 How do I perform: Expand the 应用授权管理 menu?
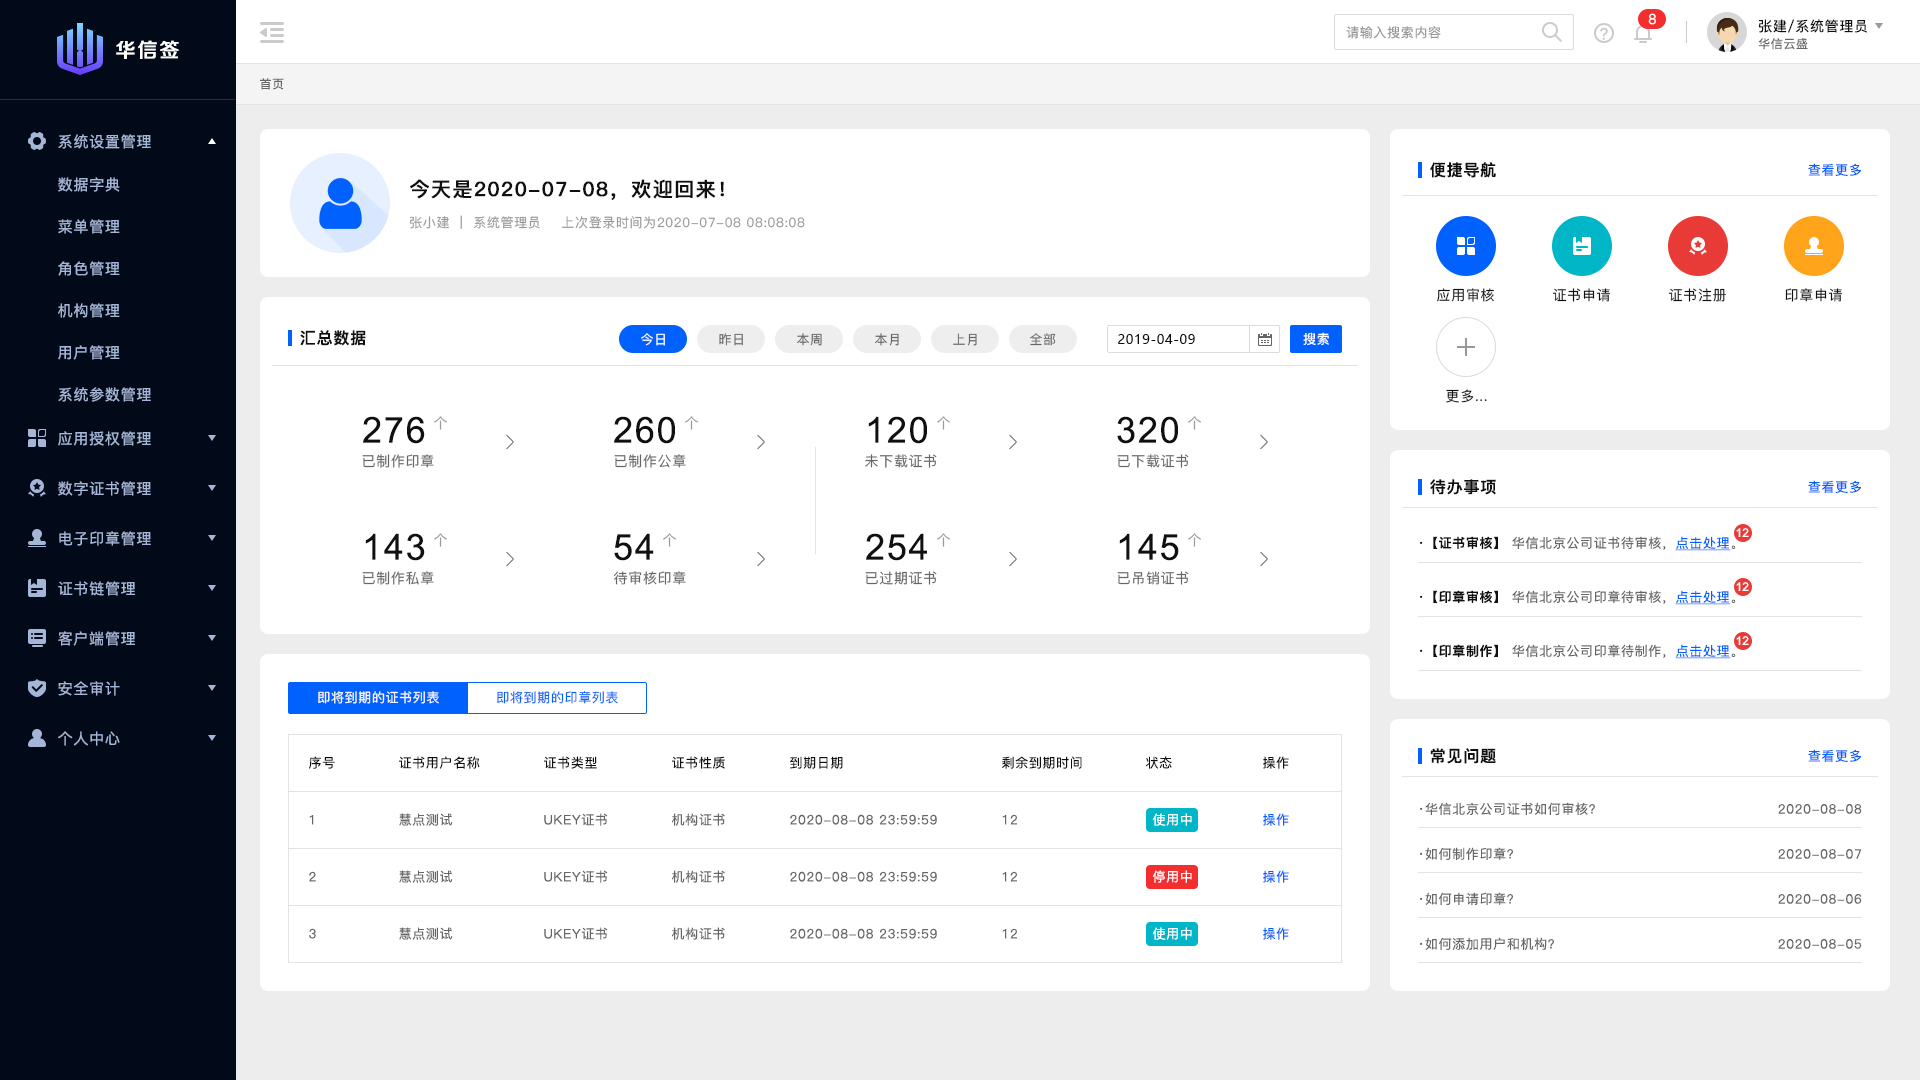(x=212, y=438)
